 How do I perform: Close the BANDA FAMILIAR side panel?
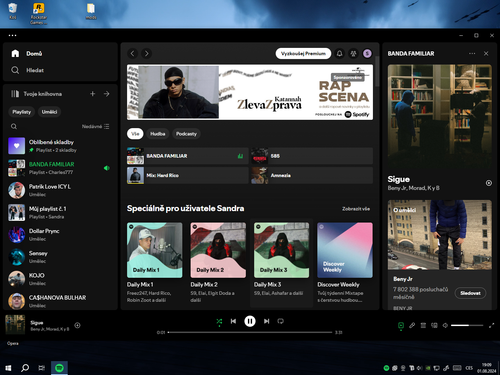pyautogui.click(x=486, y=54)
